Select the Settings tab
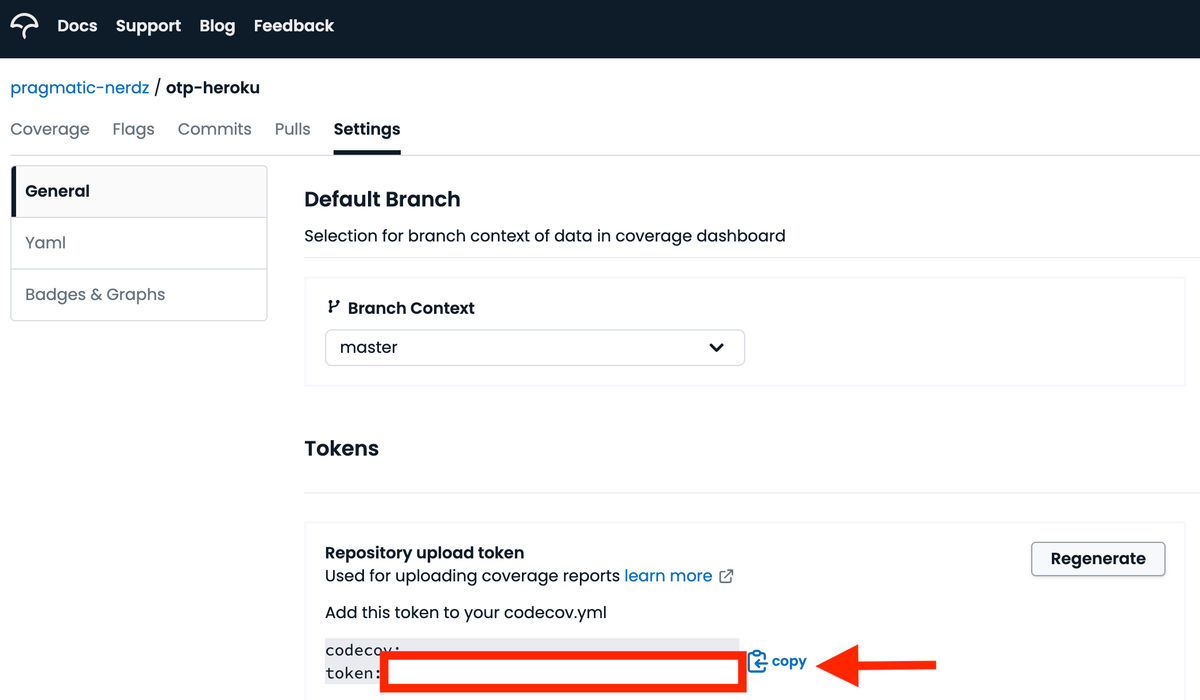 [x=367, y=129]
